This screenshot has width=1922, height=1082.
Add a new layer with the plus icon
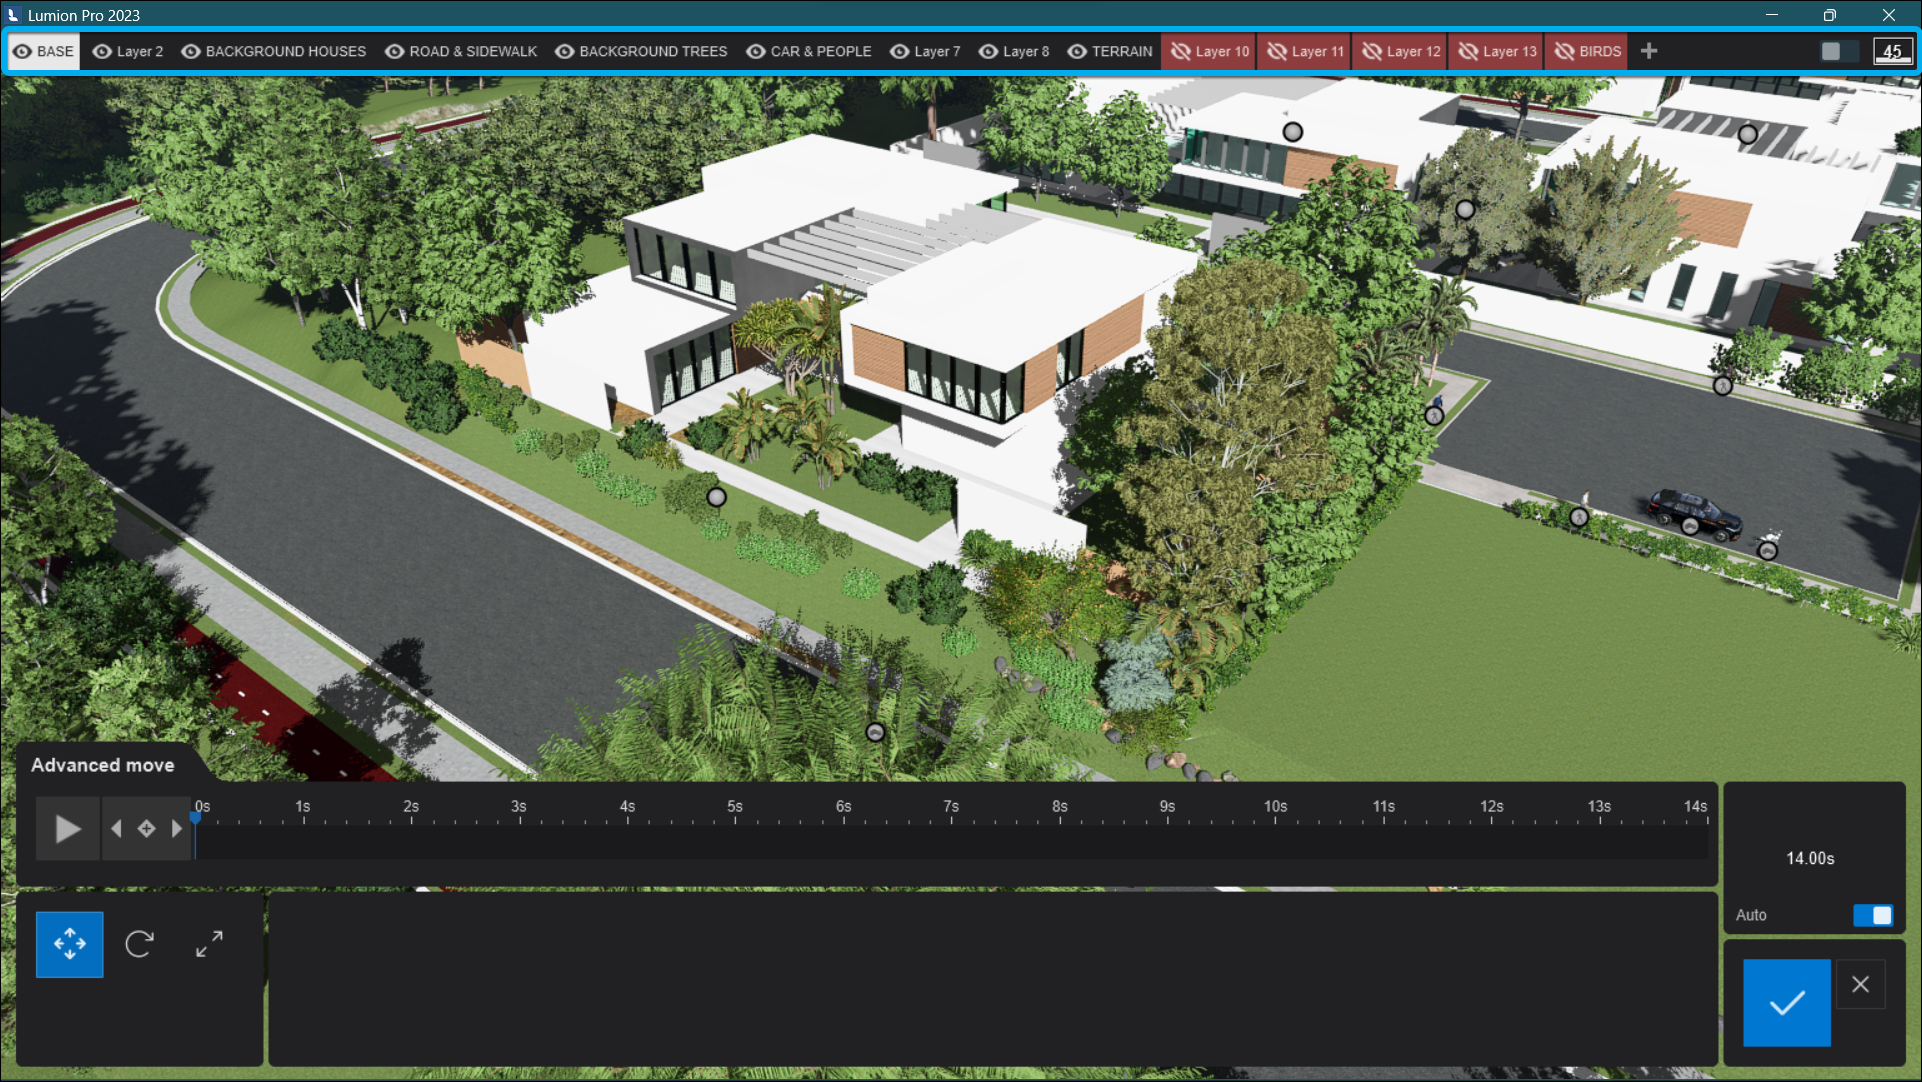tap(1649, 51)
